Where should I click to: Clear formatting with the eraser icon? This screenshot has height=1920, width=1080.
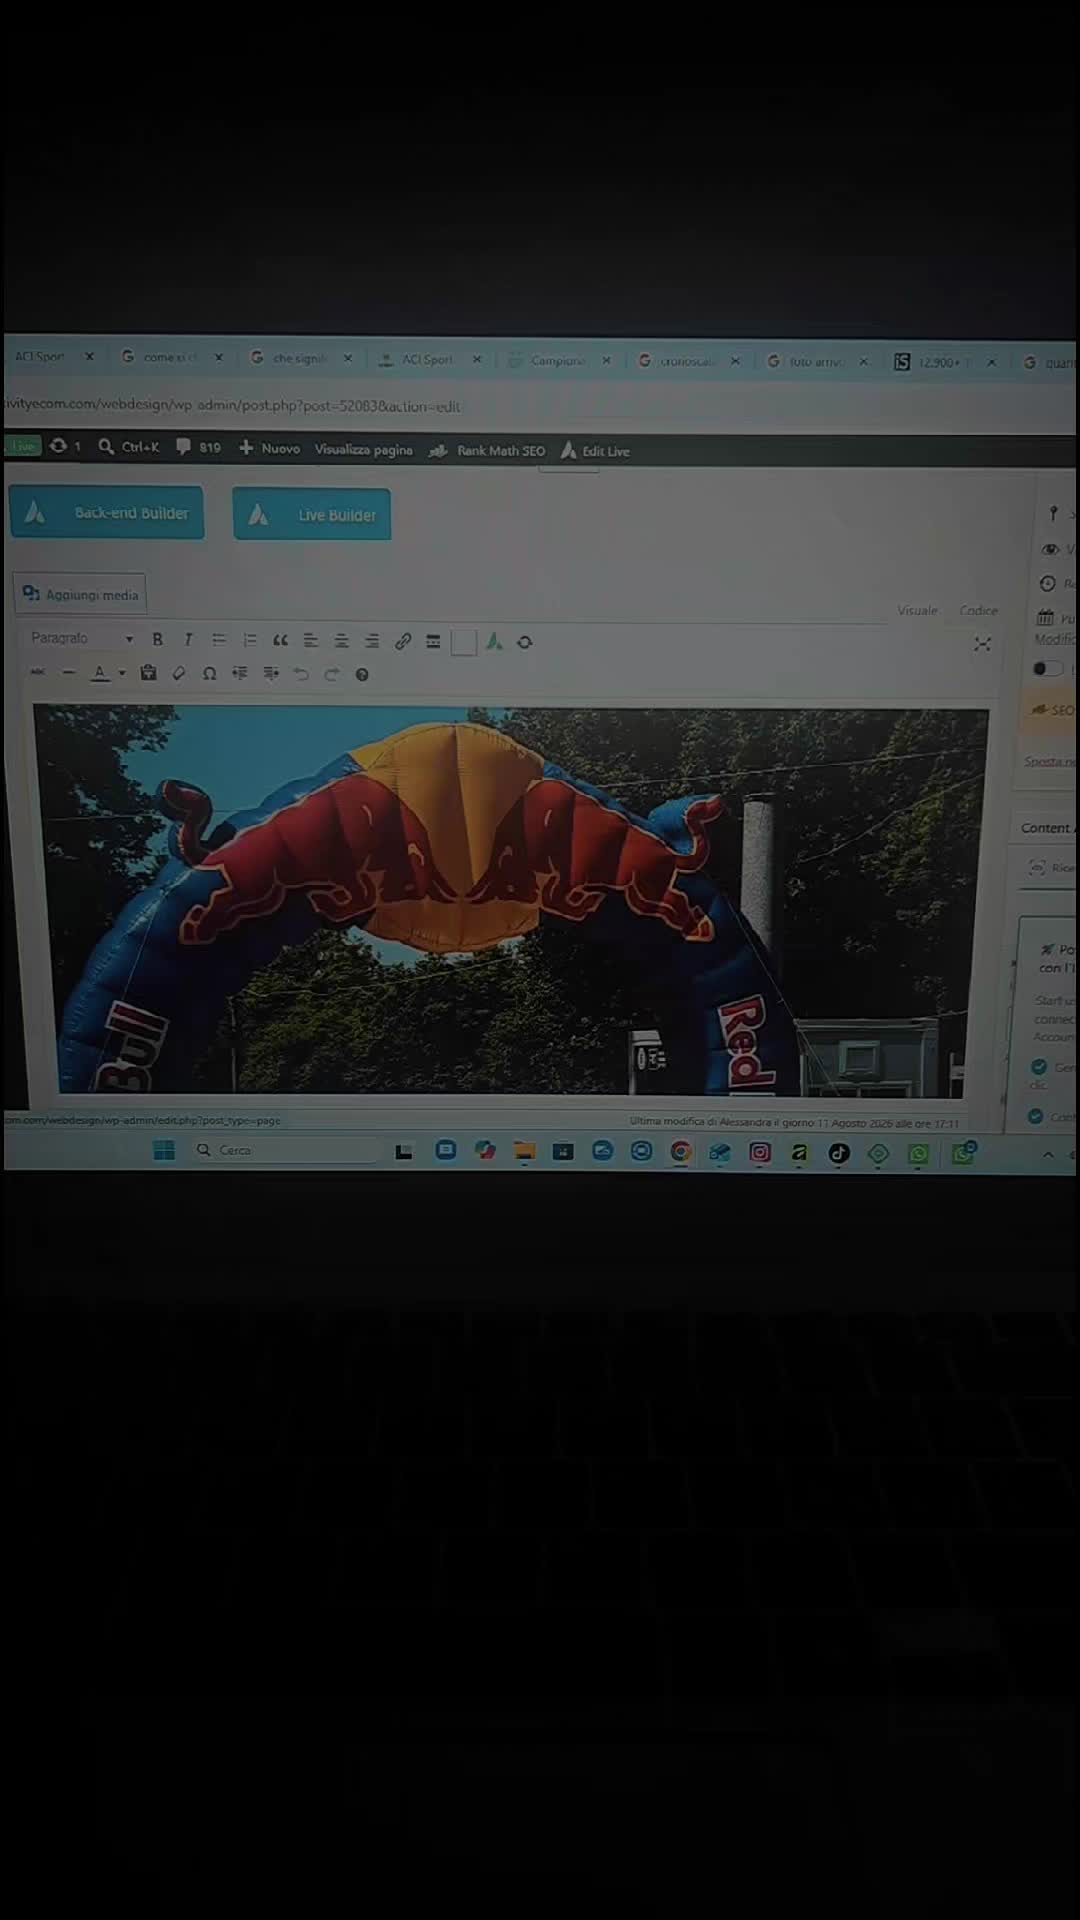(179, 674)
